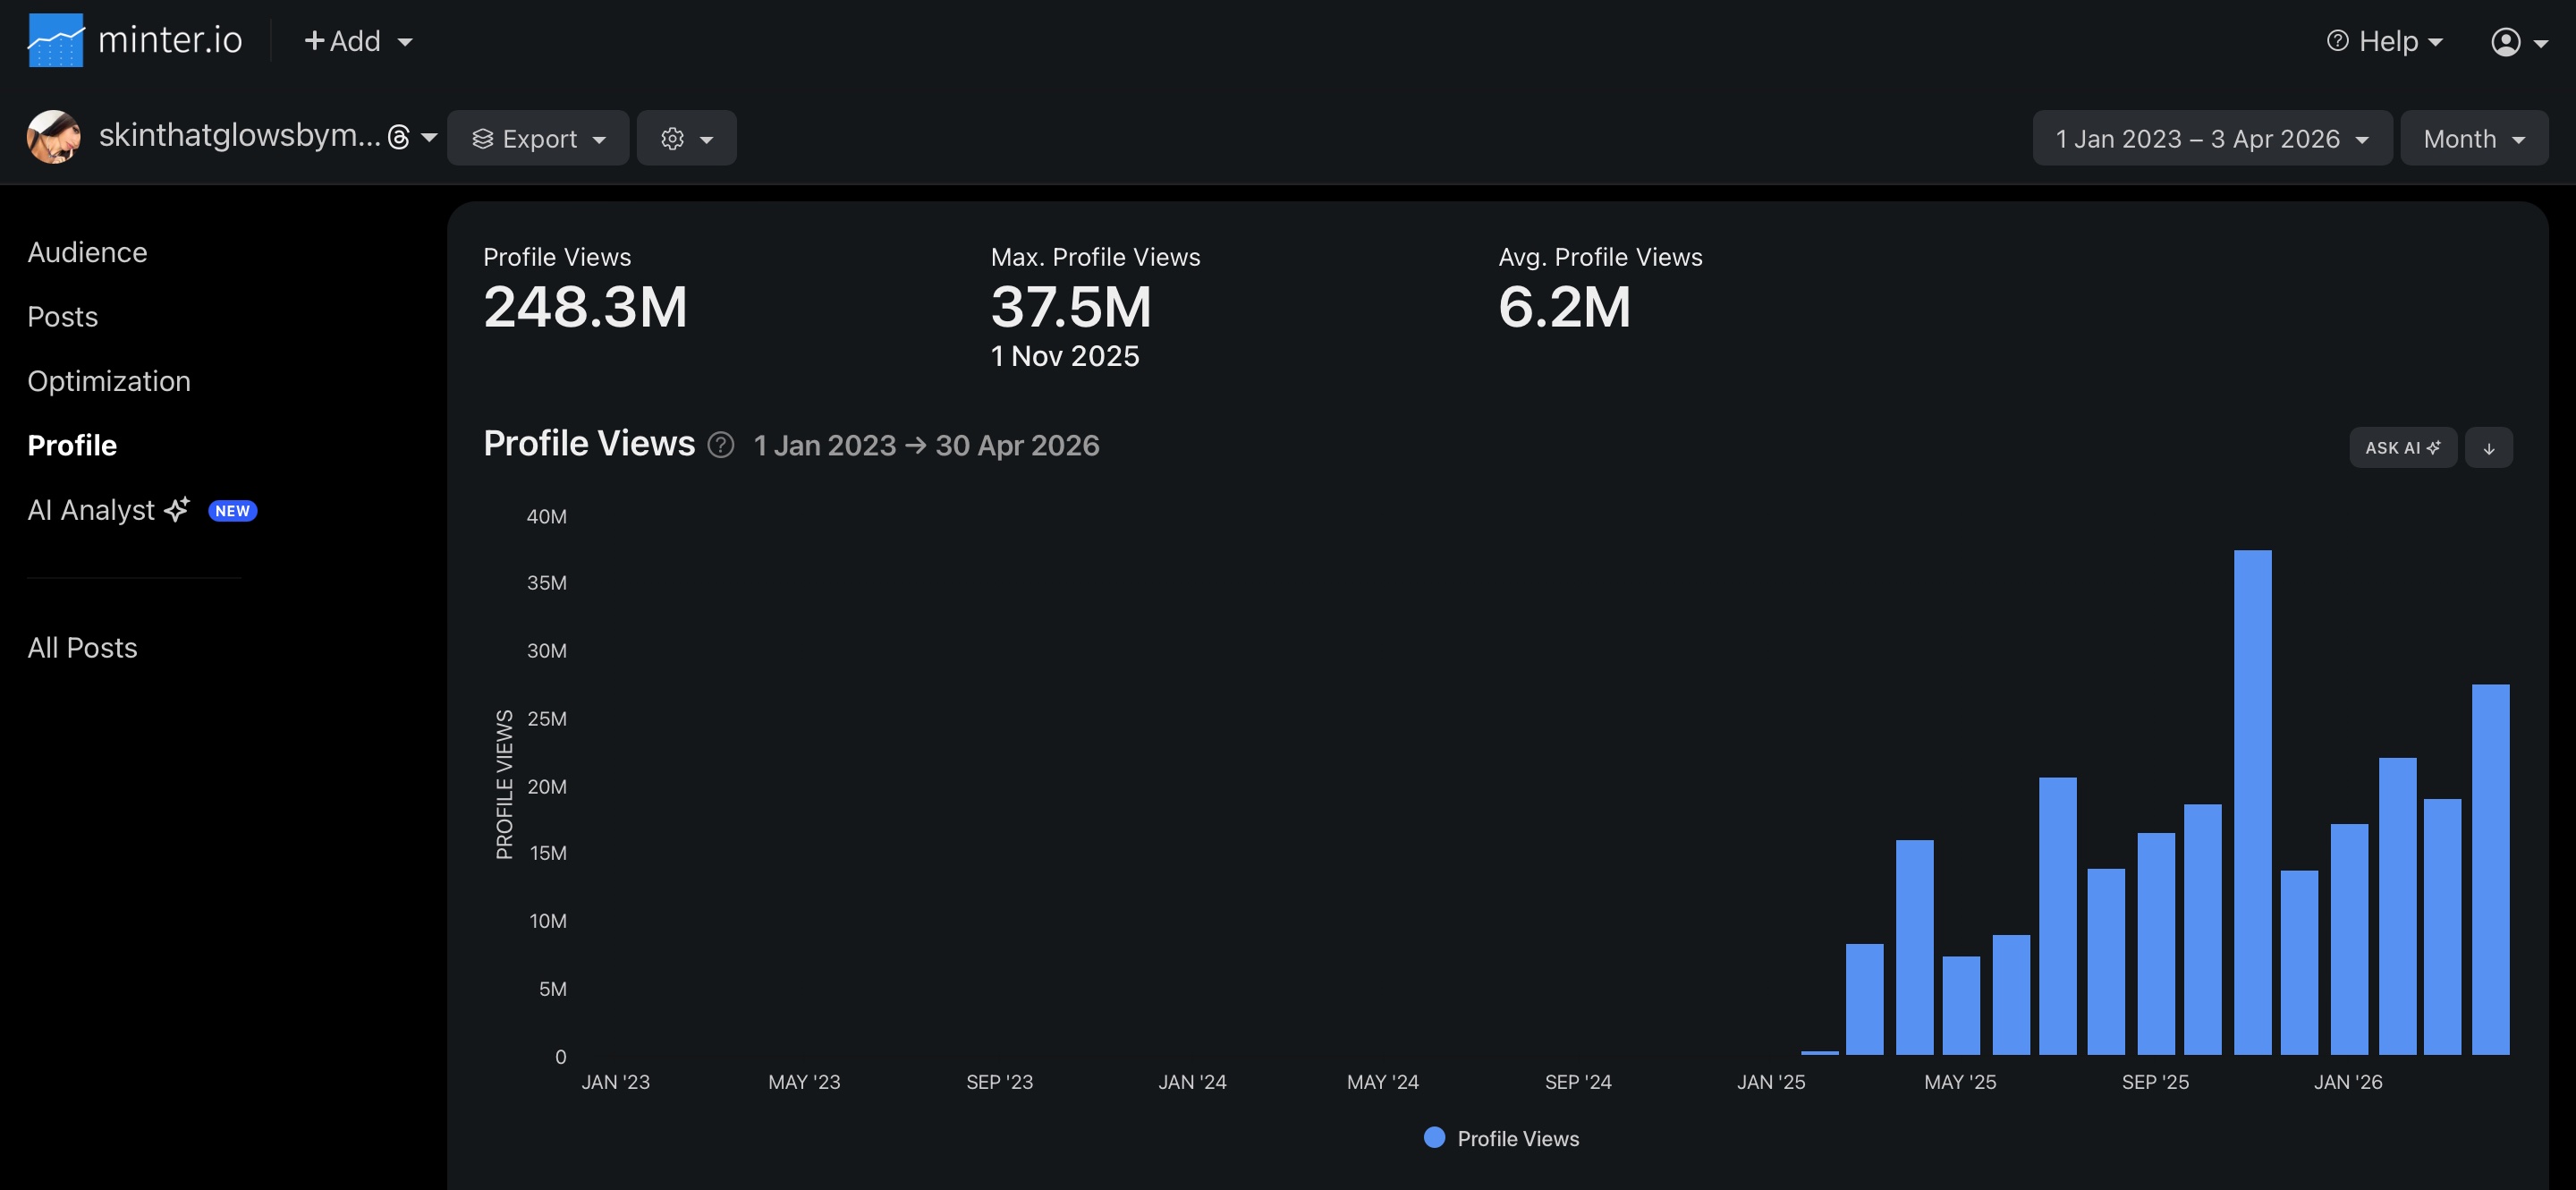This screenshot has height=1190, width=2576.
Task: Open the date range picker
Action: [2212, 138]
